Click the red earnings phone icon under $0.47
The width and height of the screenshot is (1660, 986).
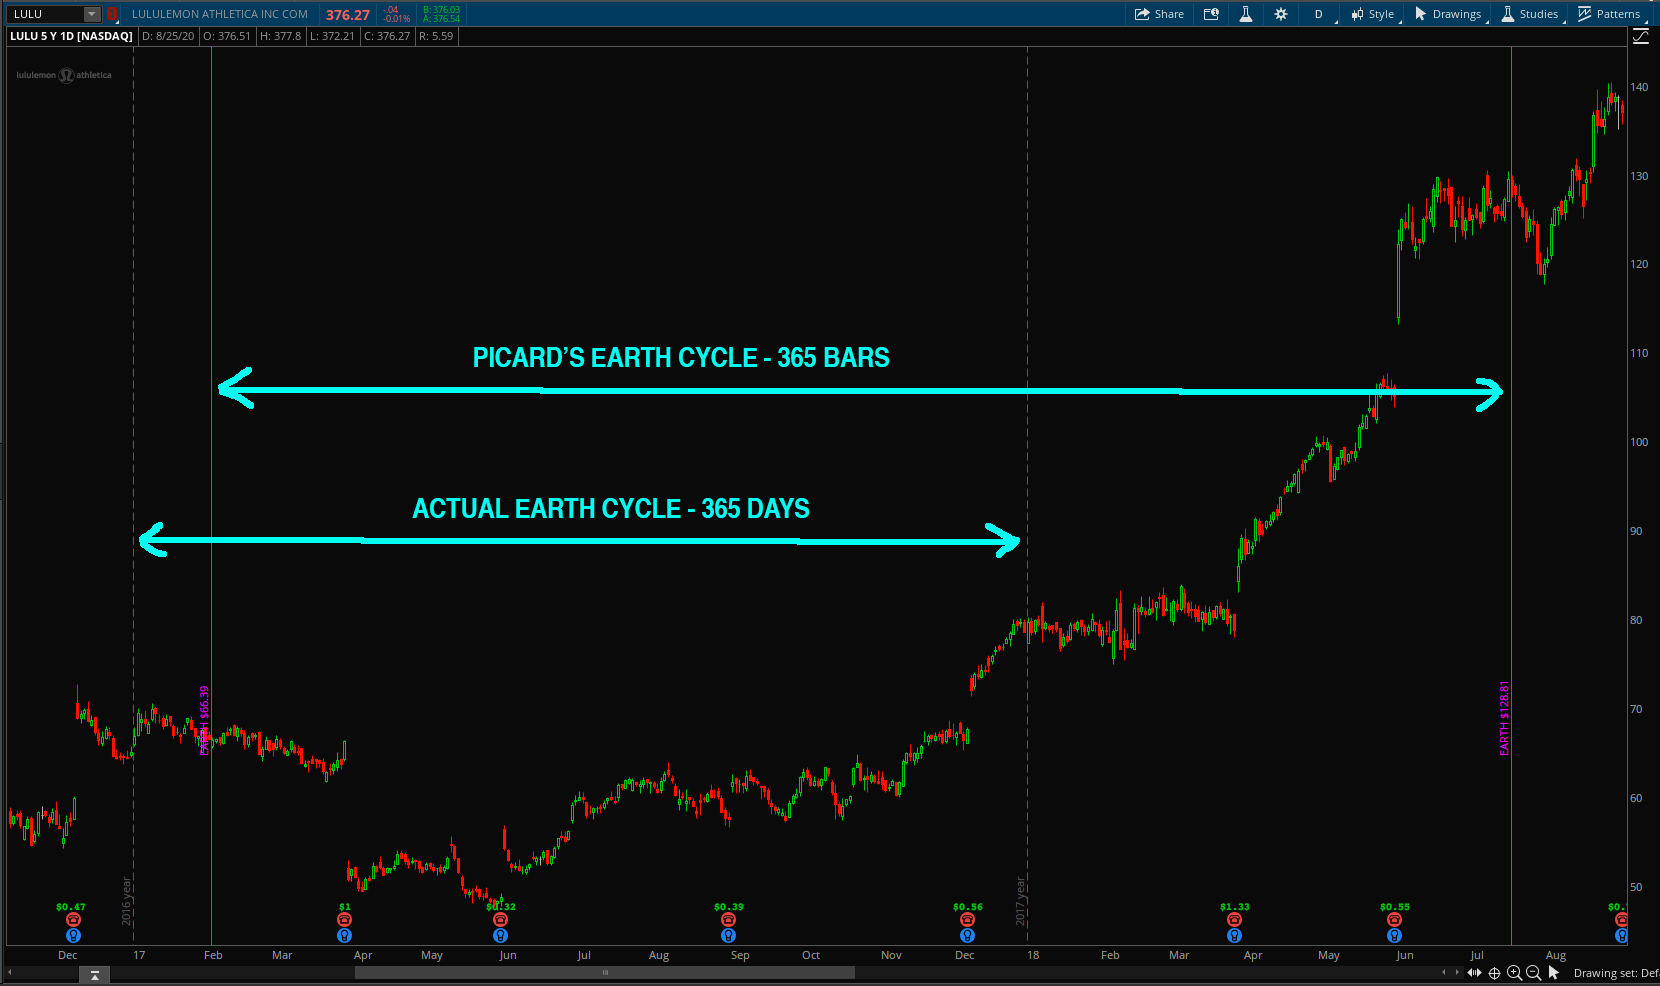point(73,920)
